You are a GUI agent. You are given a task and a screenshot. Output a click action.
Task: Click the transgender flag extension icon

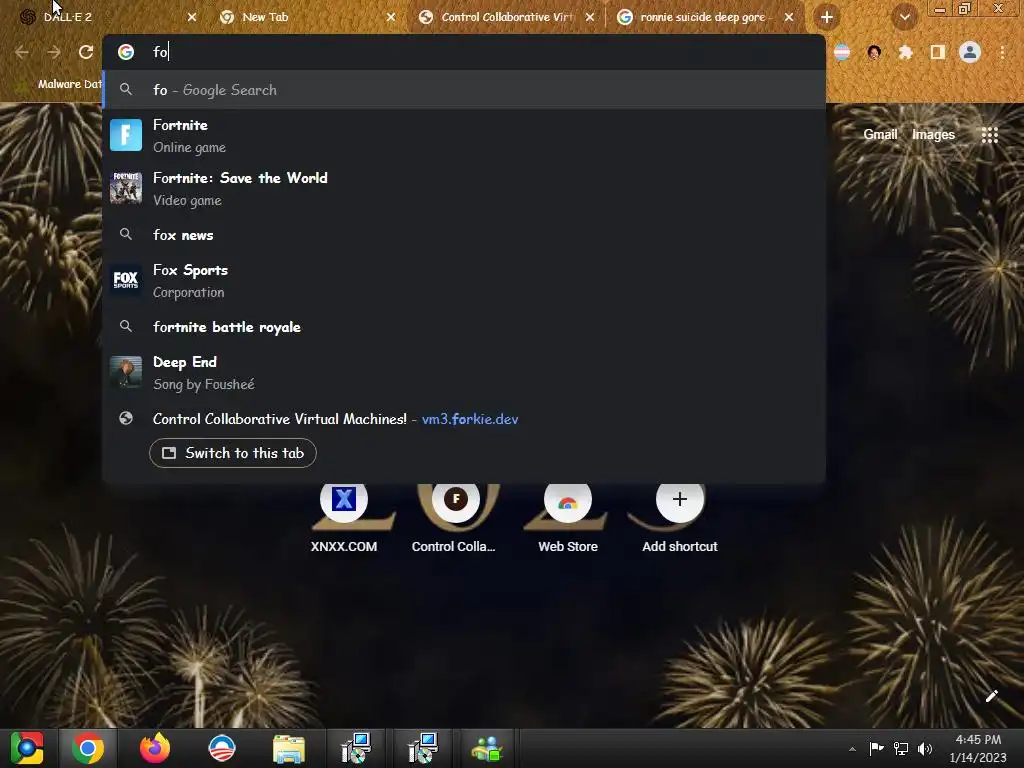pos(842,52)
